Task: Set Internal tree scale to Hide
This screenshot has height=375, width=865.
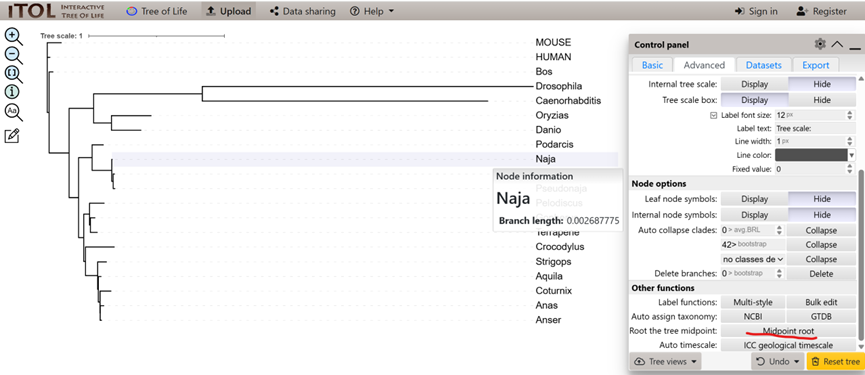Action: (x=821, y=84)
